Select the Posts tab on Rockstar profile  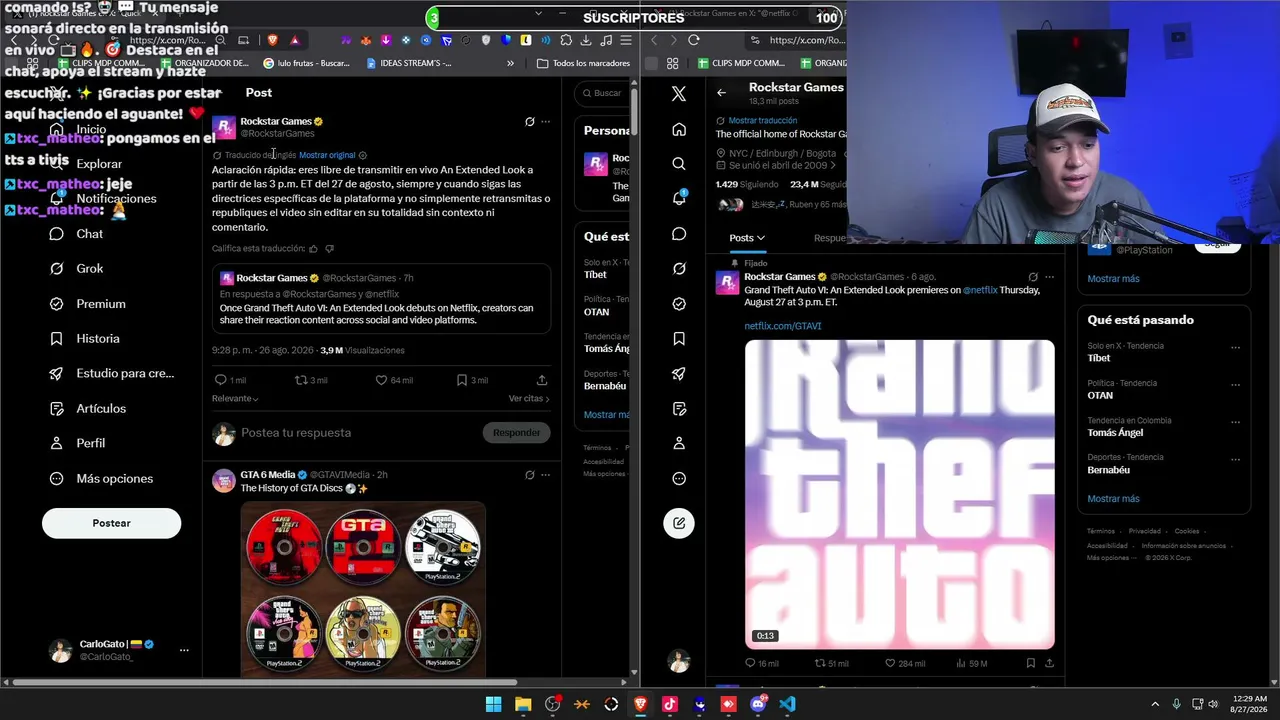[x=746, y=238]
